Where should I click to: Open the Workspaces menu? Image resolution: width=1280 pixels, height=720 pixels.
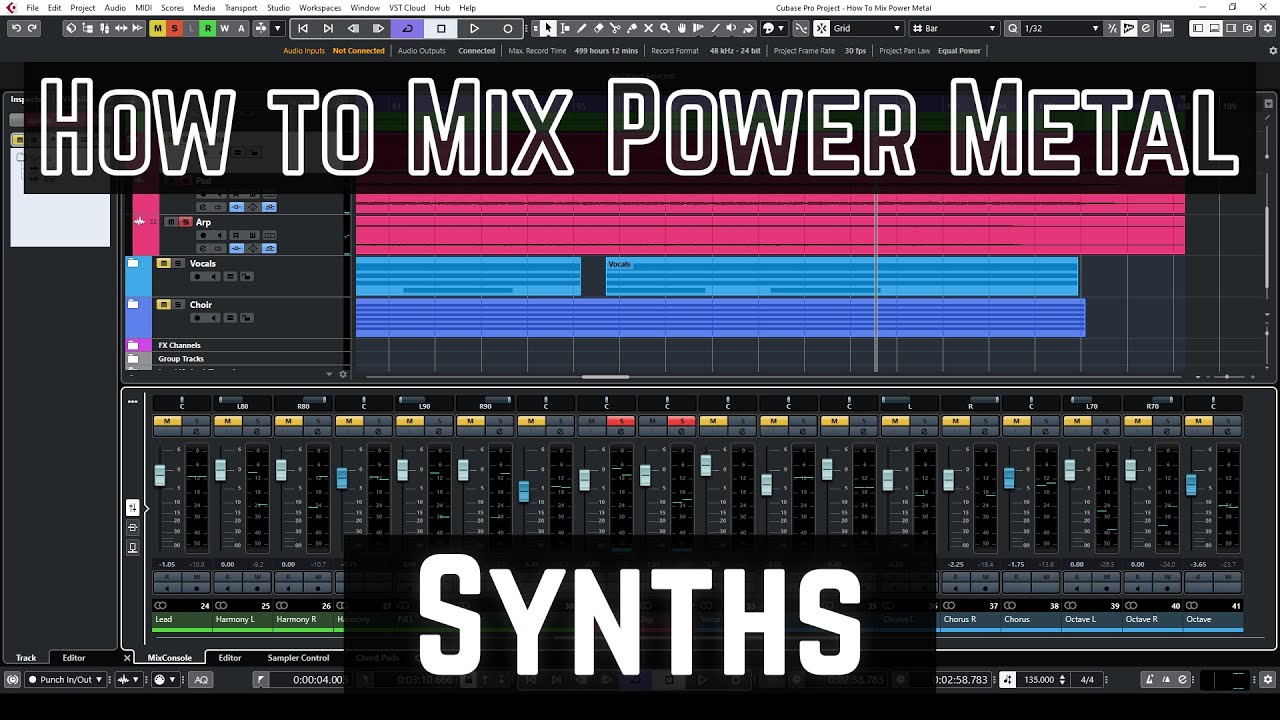coord(320,8)
